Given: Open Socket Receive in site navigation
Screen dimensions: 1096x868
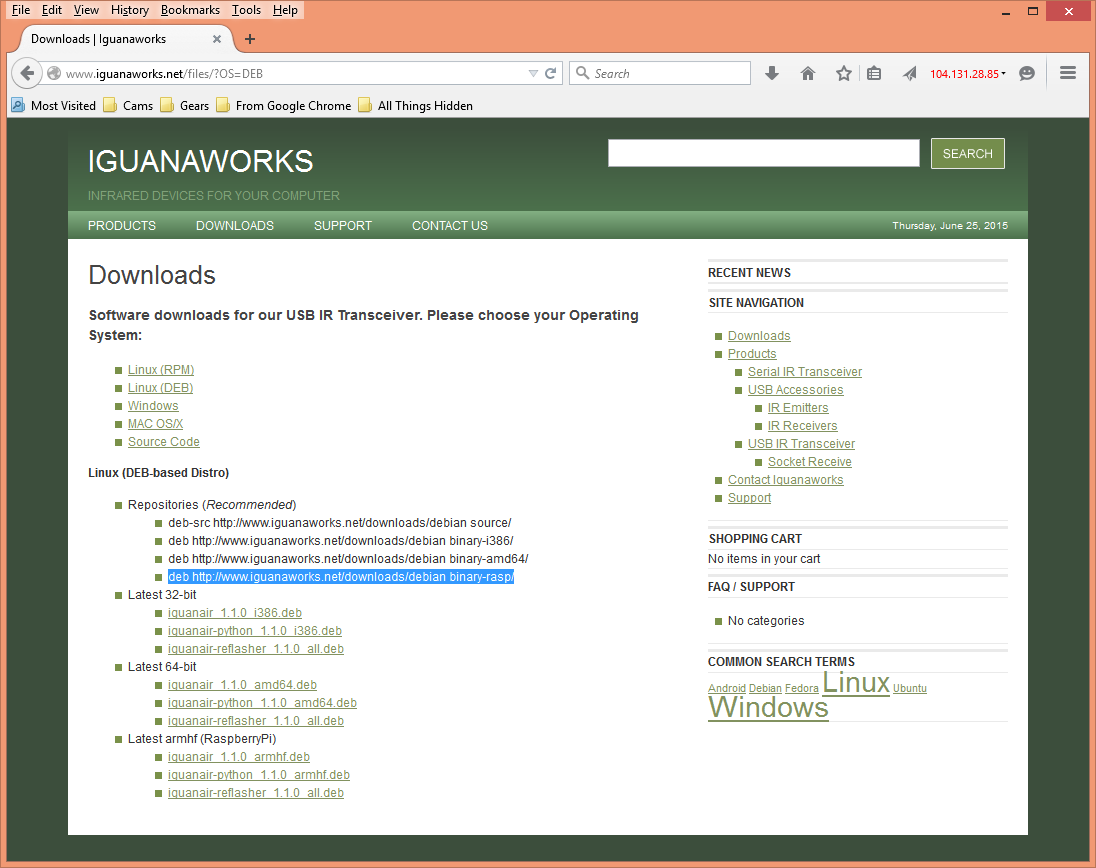Looking at the screenshot, I should click(x=809, y=462).
